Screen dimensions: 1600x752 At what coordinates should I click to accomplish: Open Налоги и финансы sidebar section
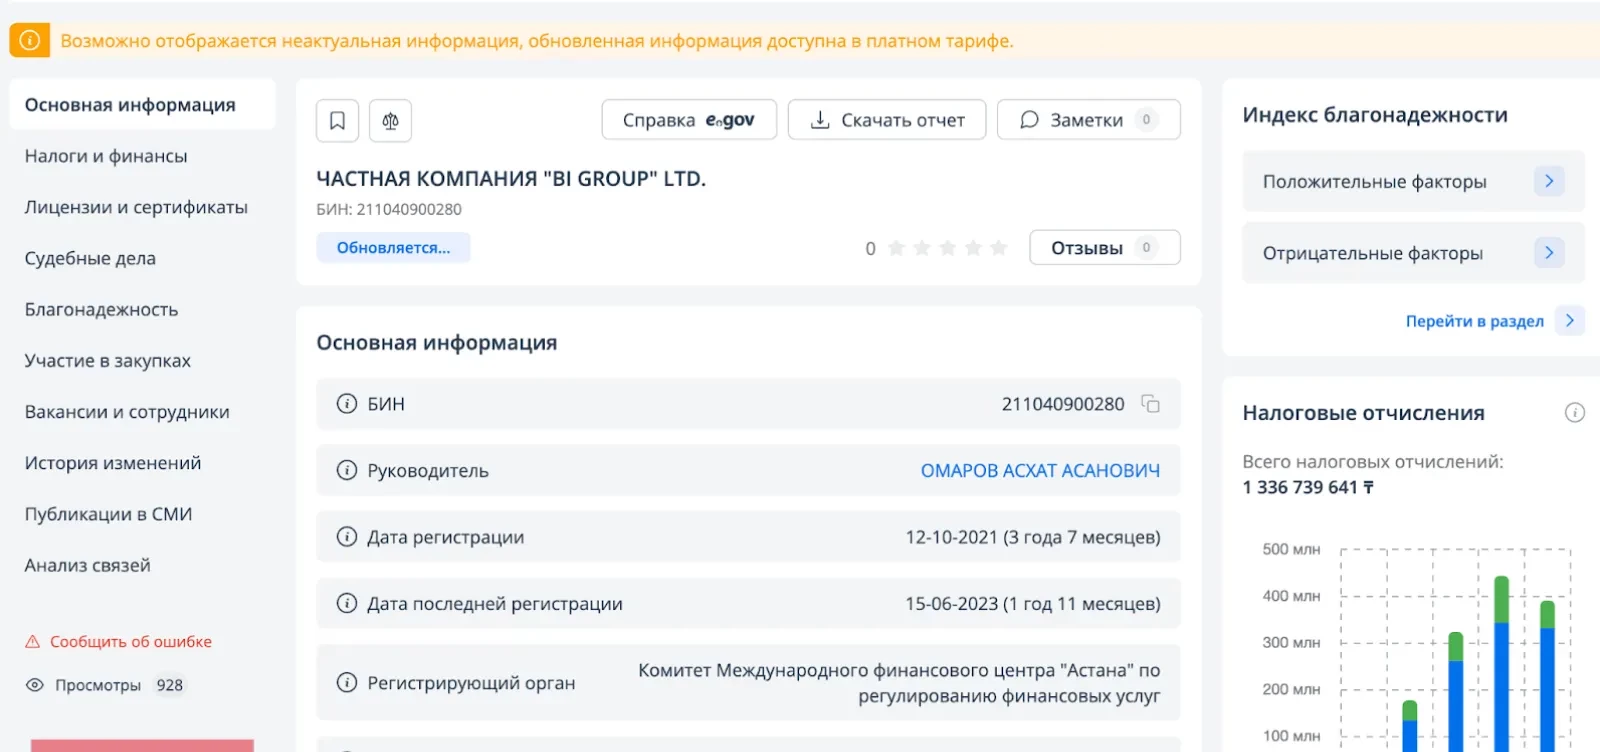[106, 156]
